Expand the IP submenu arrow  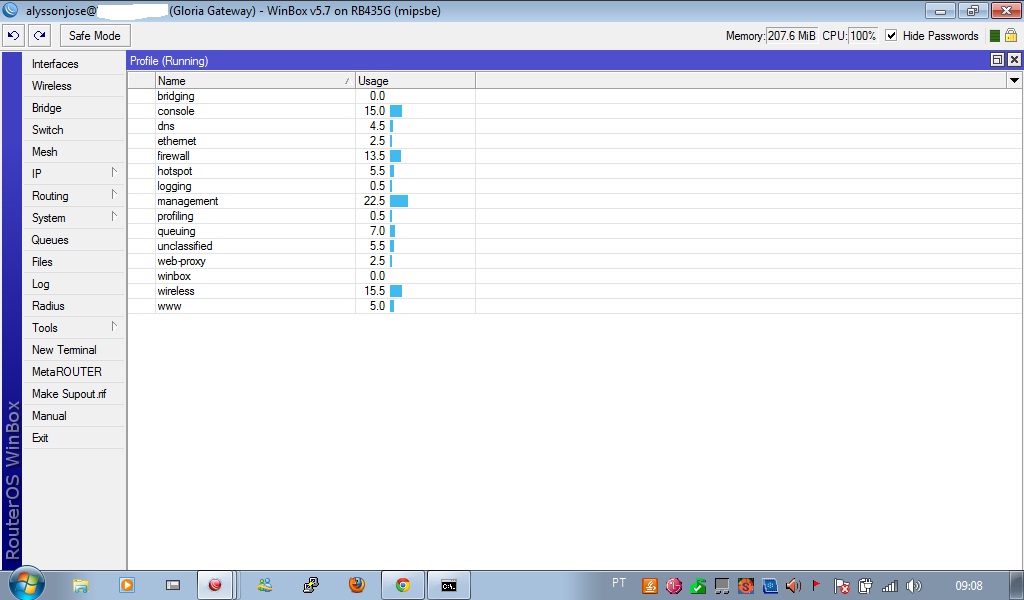point(114,172)
